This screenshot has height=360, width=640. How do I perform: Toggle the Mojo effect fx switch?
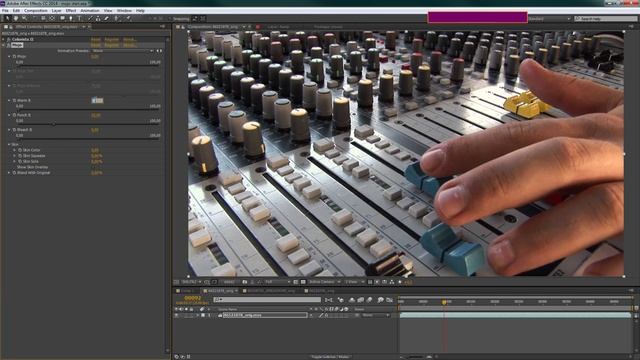tap(9, 45)
